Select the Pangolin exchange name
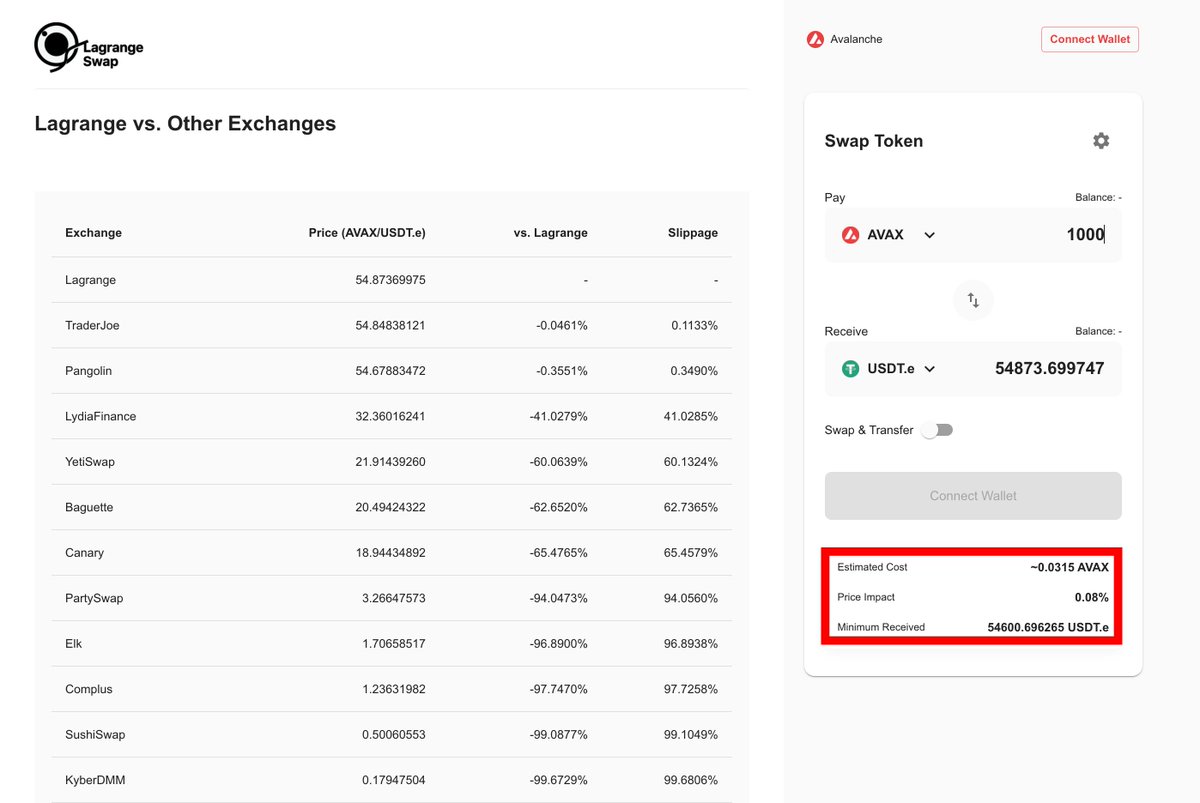 88,371
